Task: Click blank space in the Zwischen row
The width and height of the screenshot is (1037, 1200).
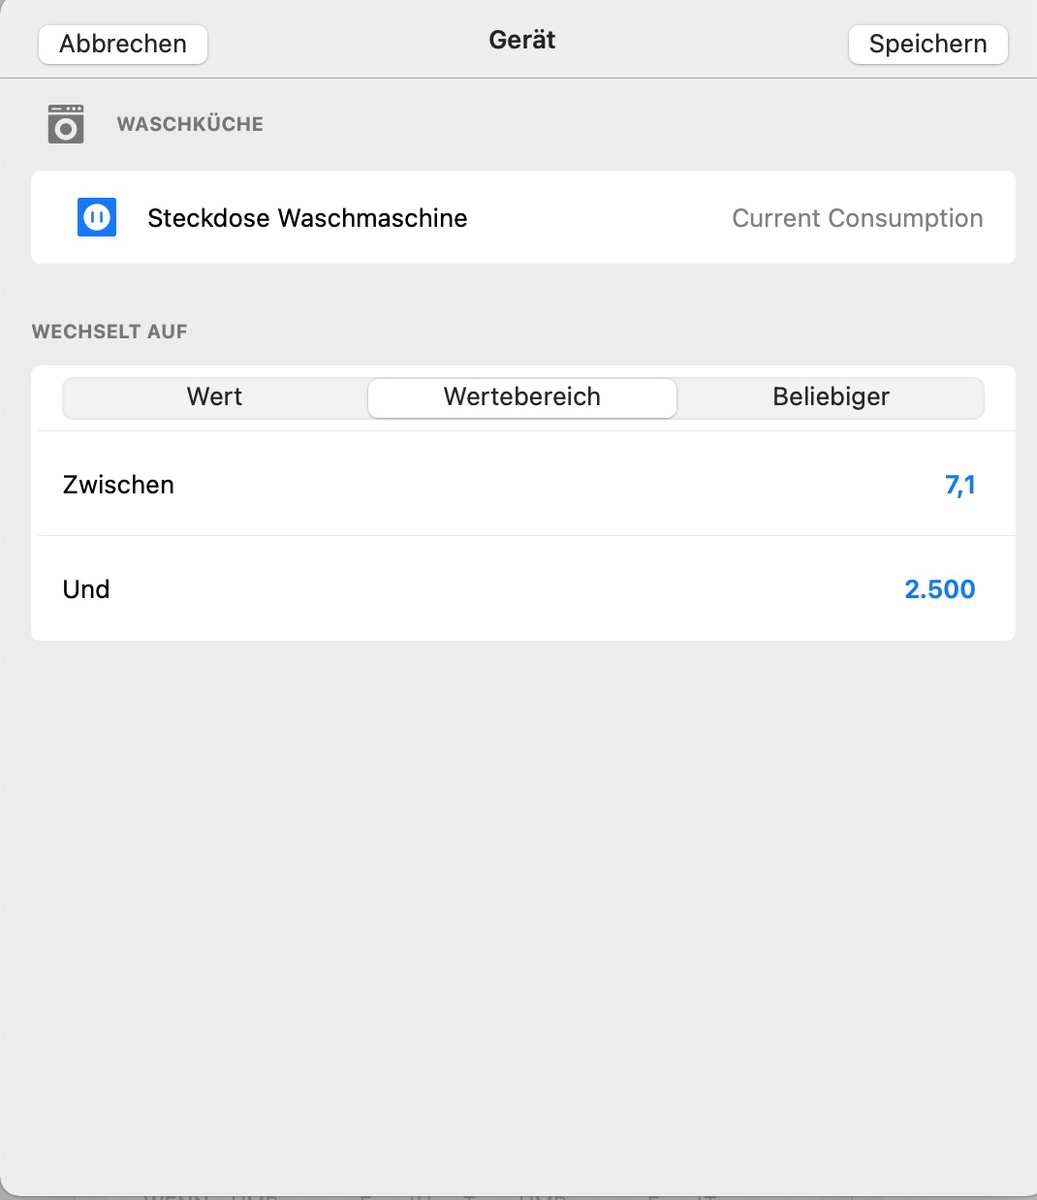Action: coord(550,485)
